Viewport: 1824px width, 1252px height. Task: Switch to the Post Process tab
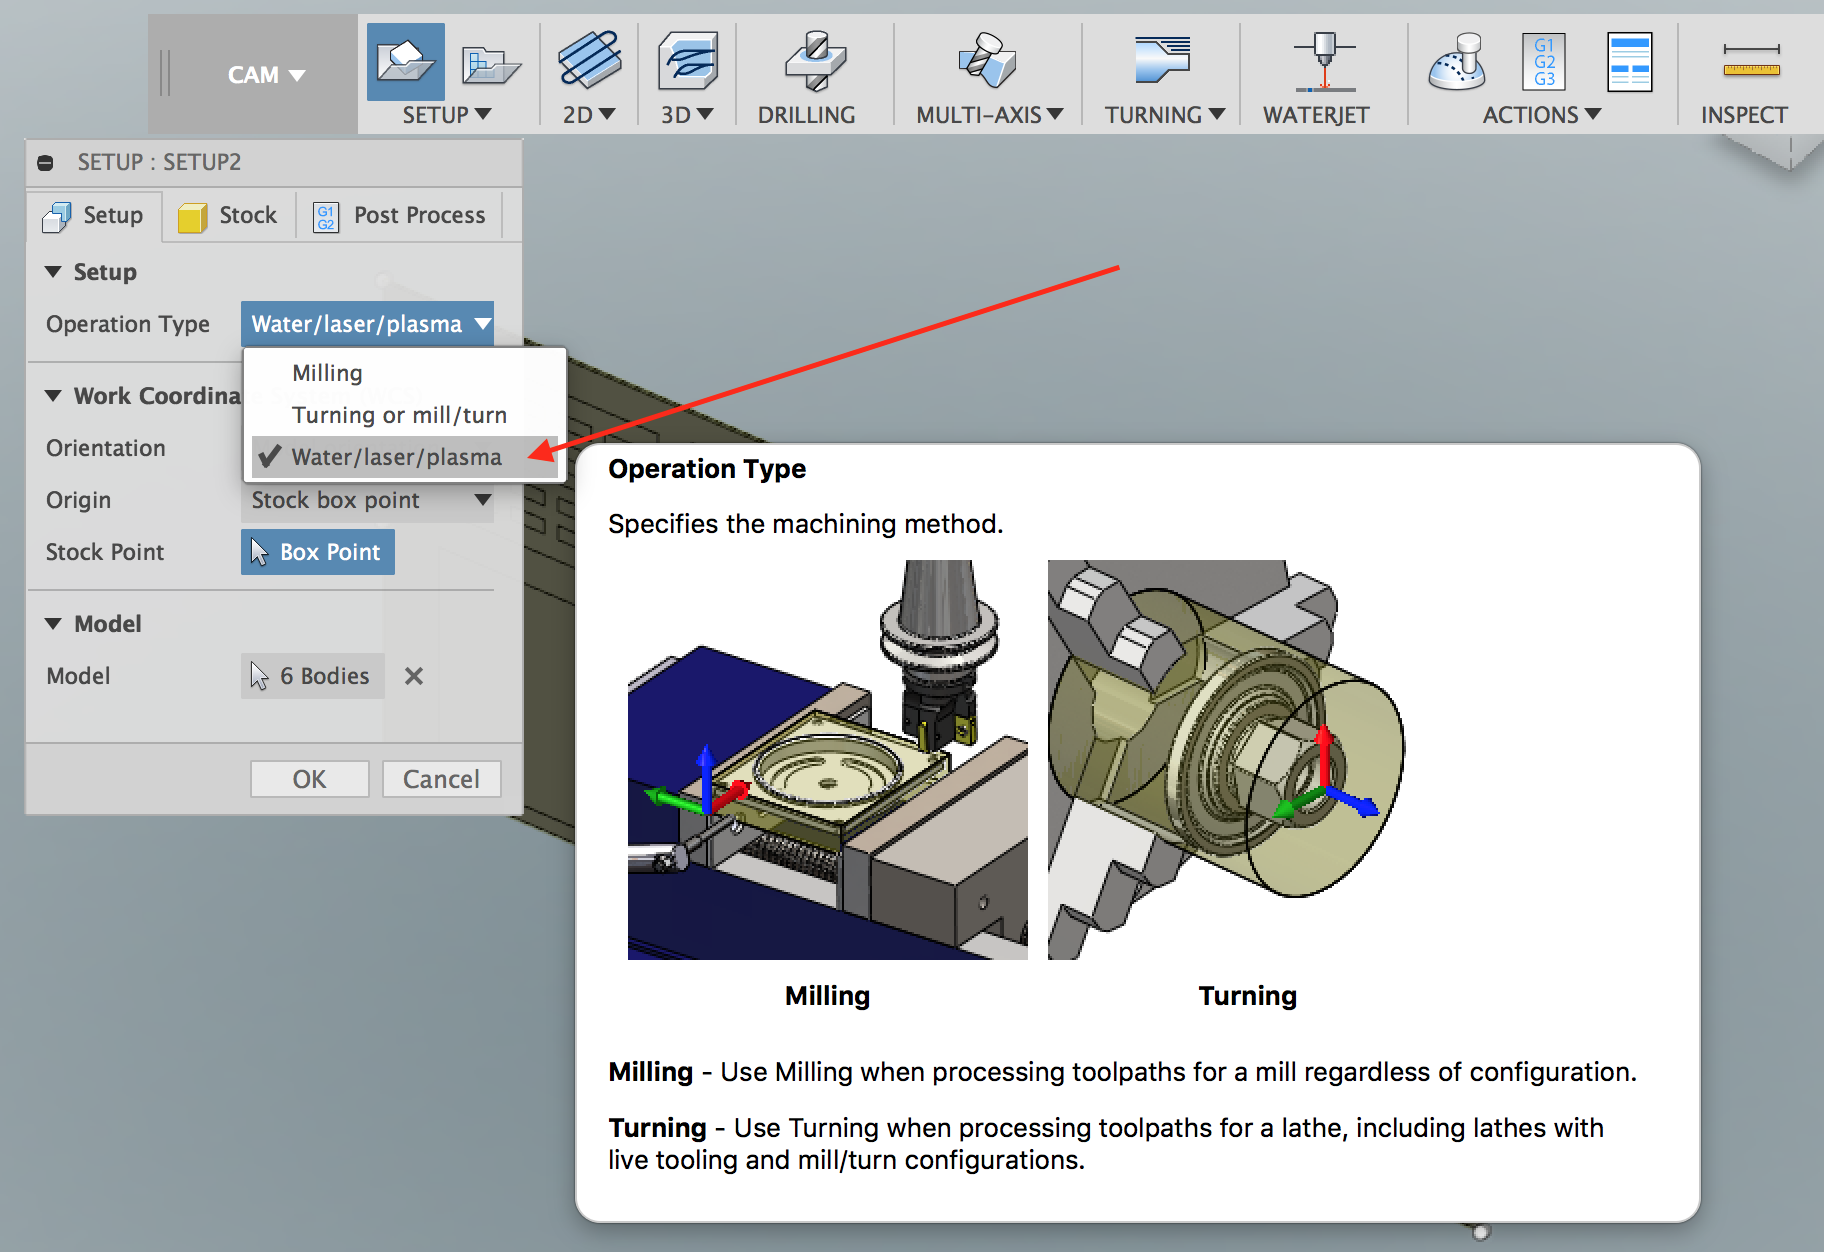pyautogui.click(x=400, y=216)
